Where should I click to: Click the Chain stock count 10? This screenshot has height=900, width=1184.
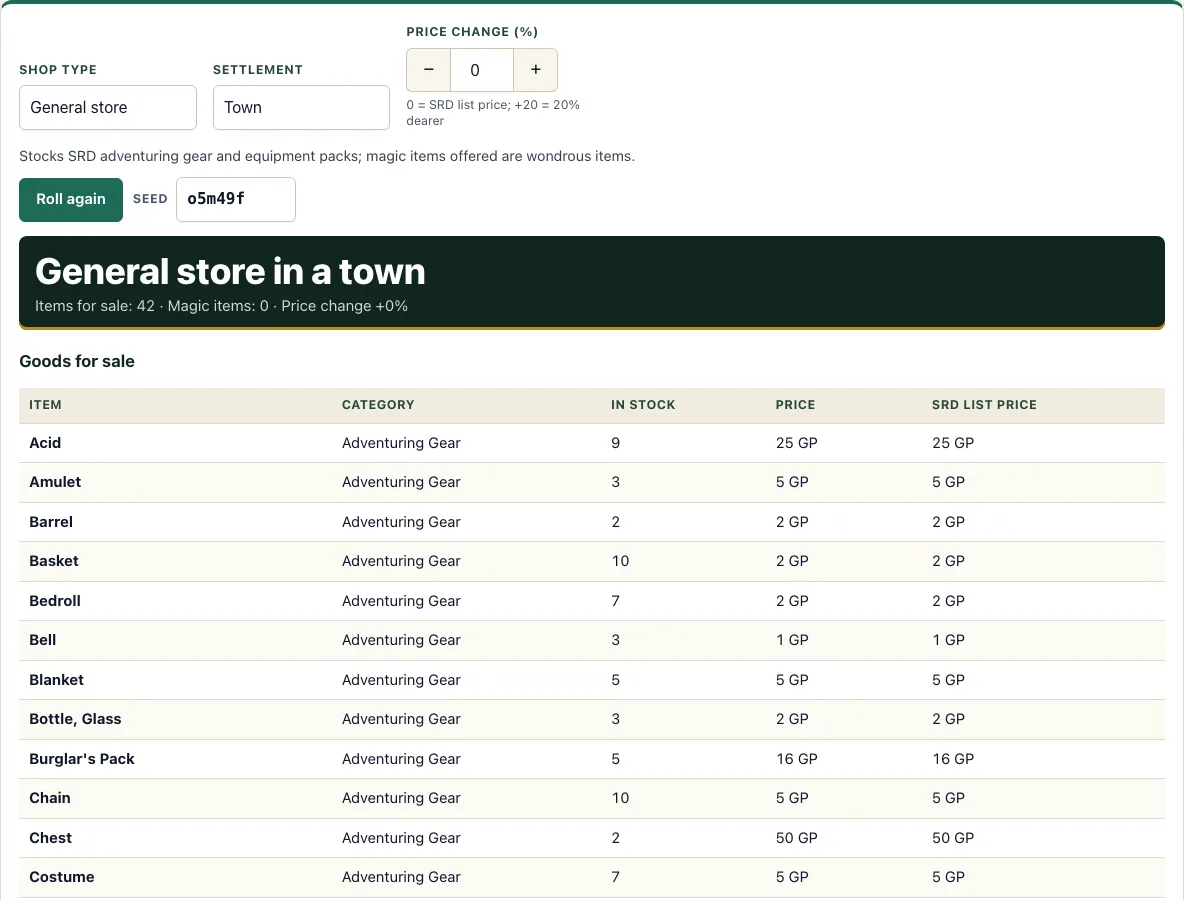pos(620,798)
